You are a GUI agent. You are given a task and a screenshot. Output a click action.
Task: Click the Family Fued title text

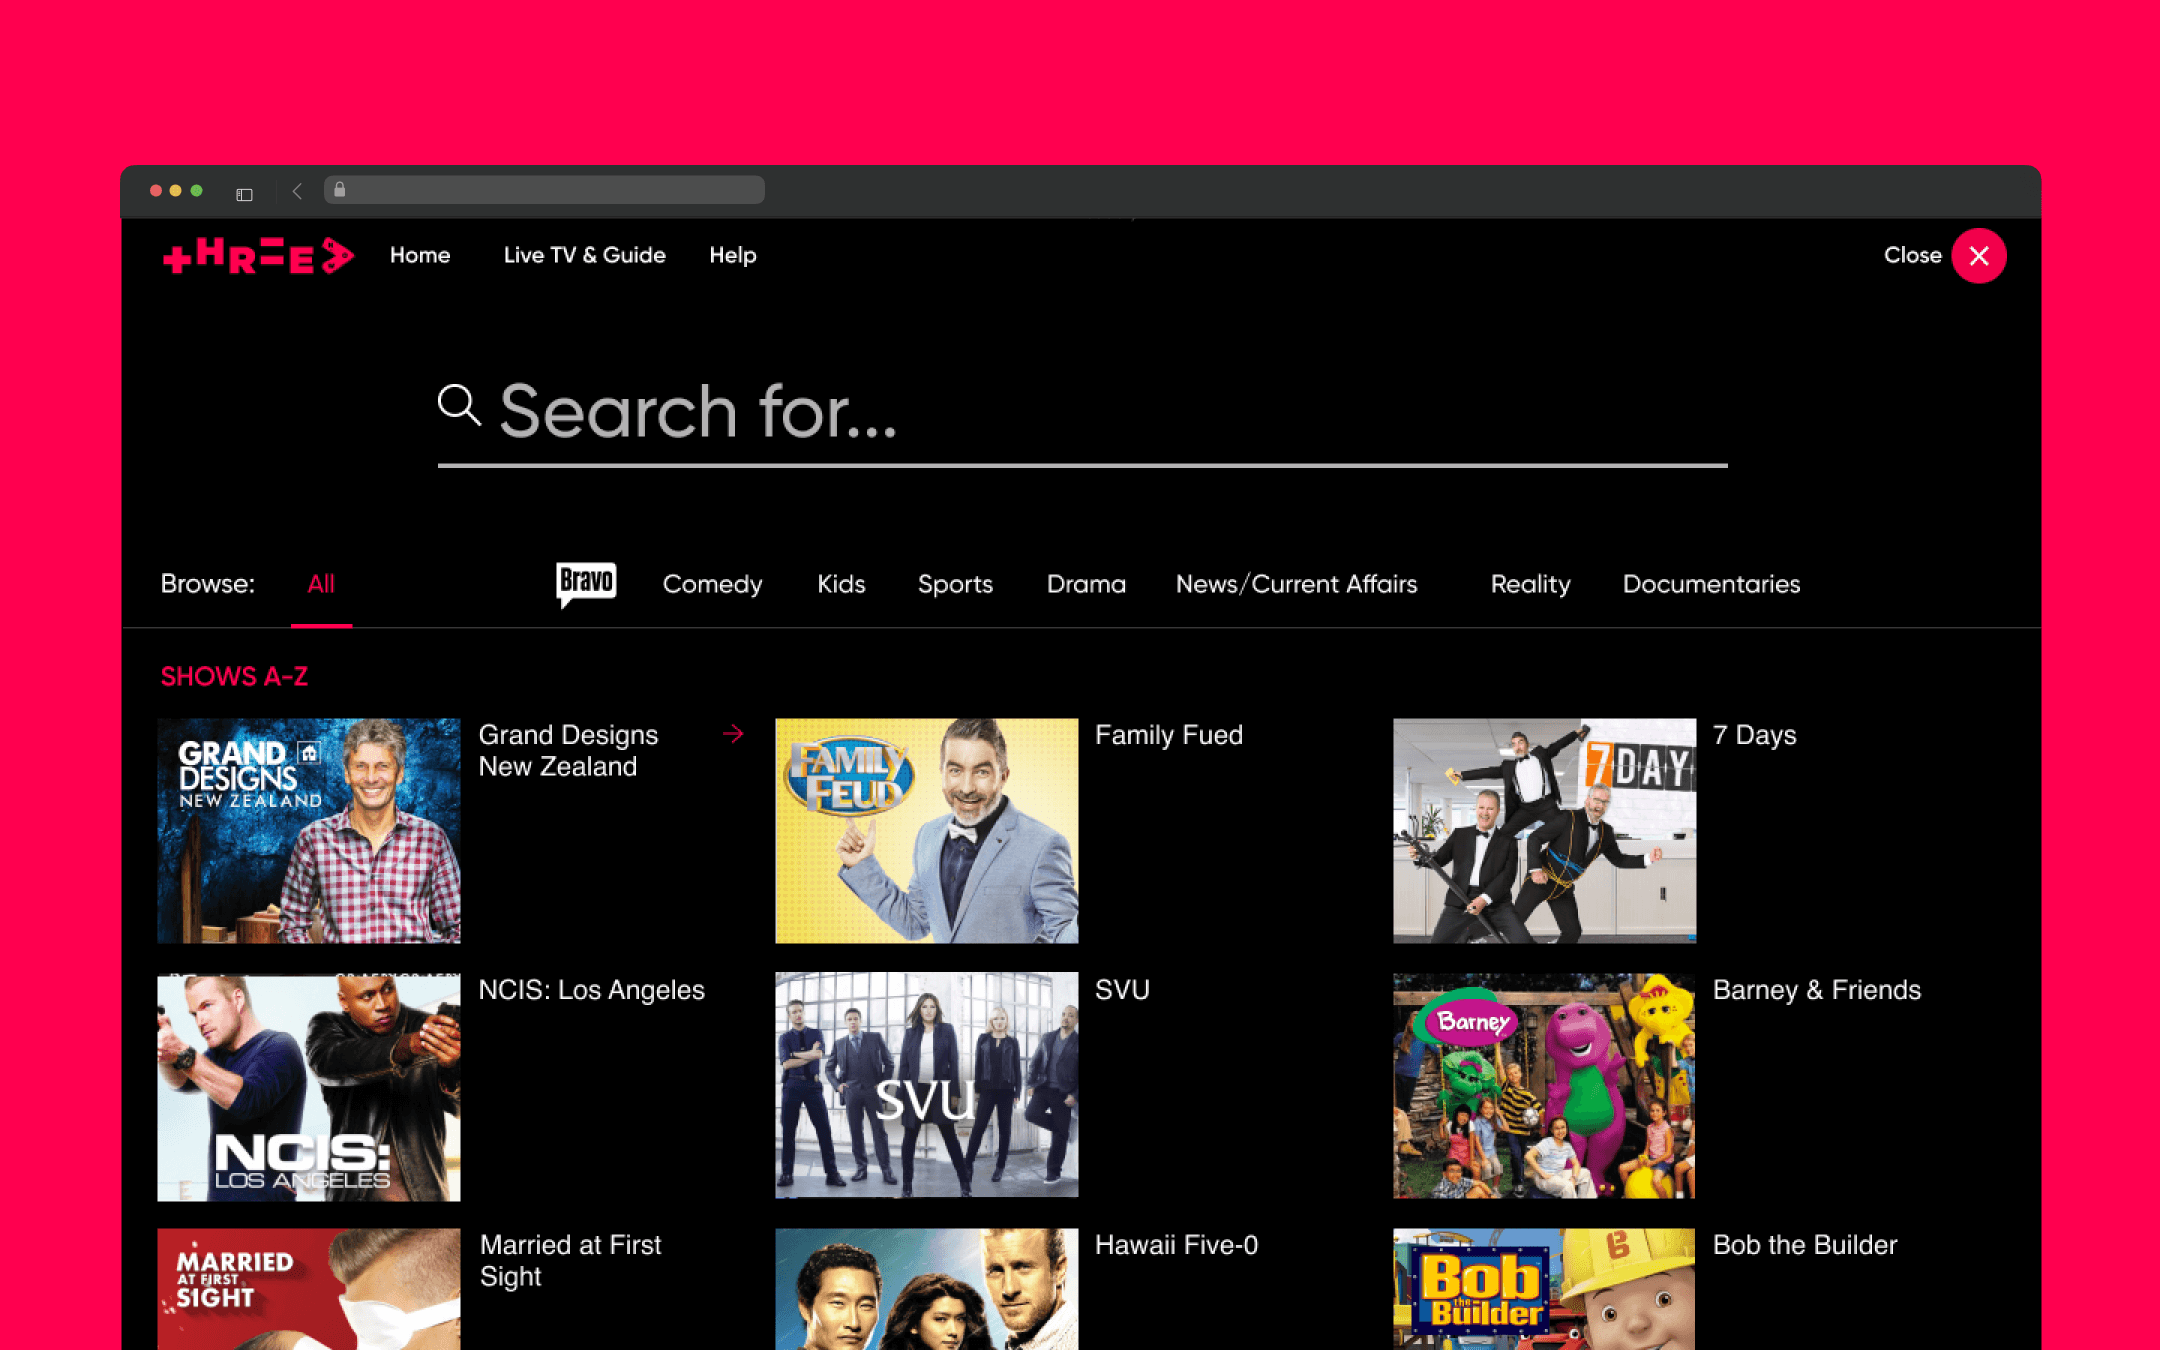click(1169, 735)
